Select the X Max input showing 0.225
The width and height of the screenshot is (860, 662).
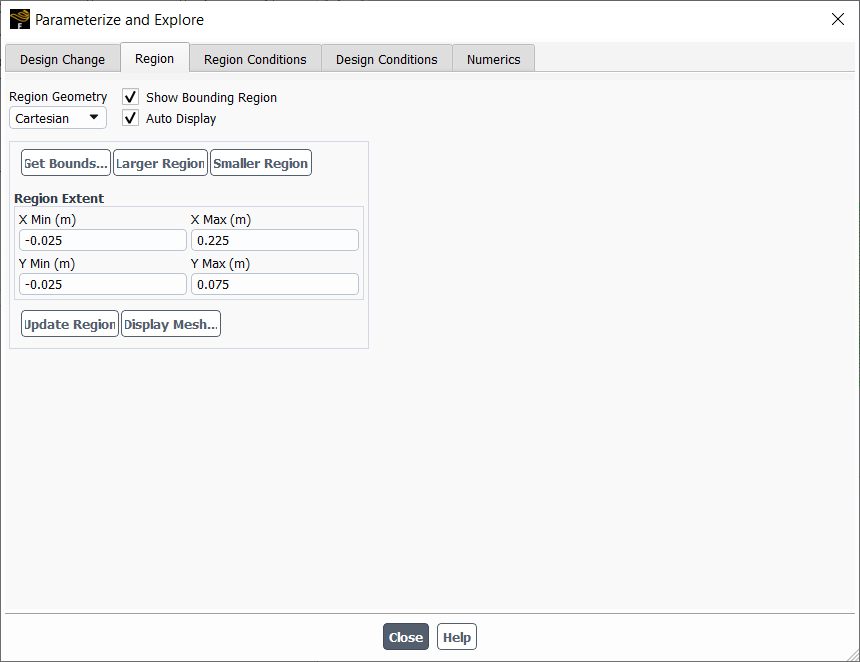(x=274, y=239)
